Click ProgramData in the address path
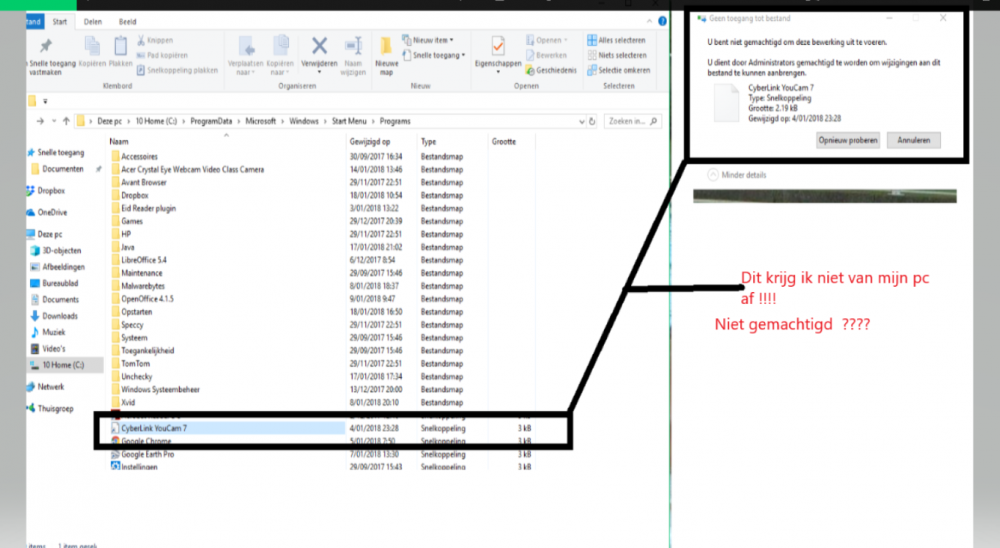 211,121
